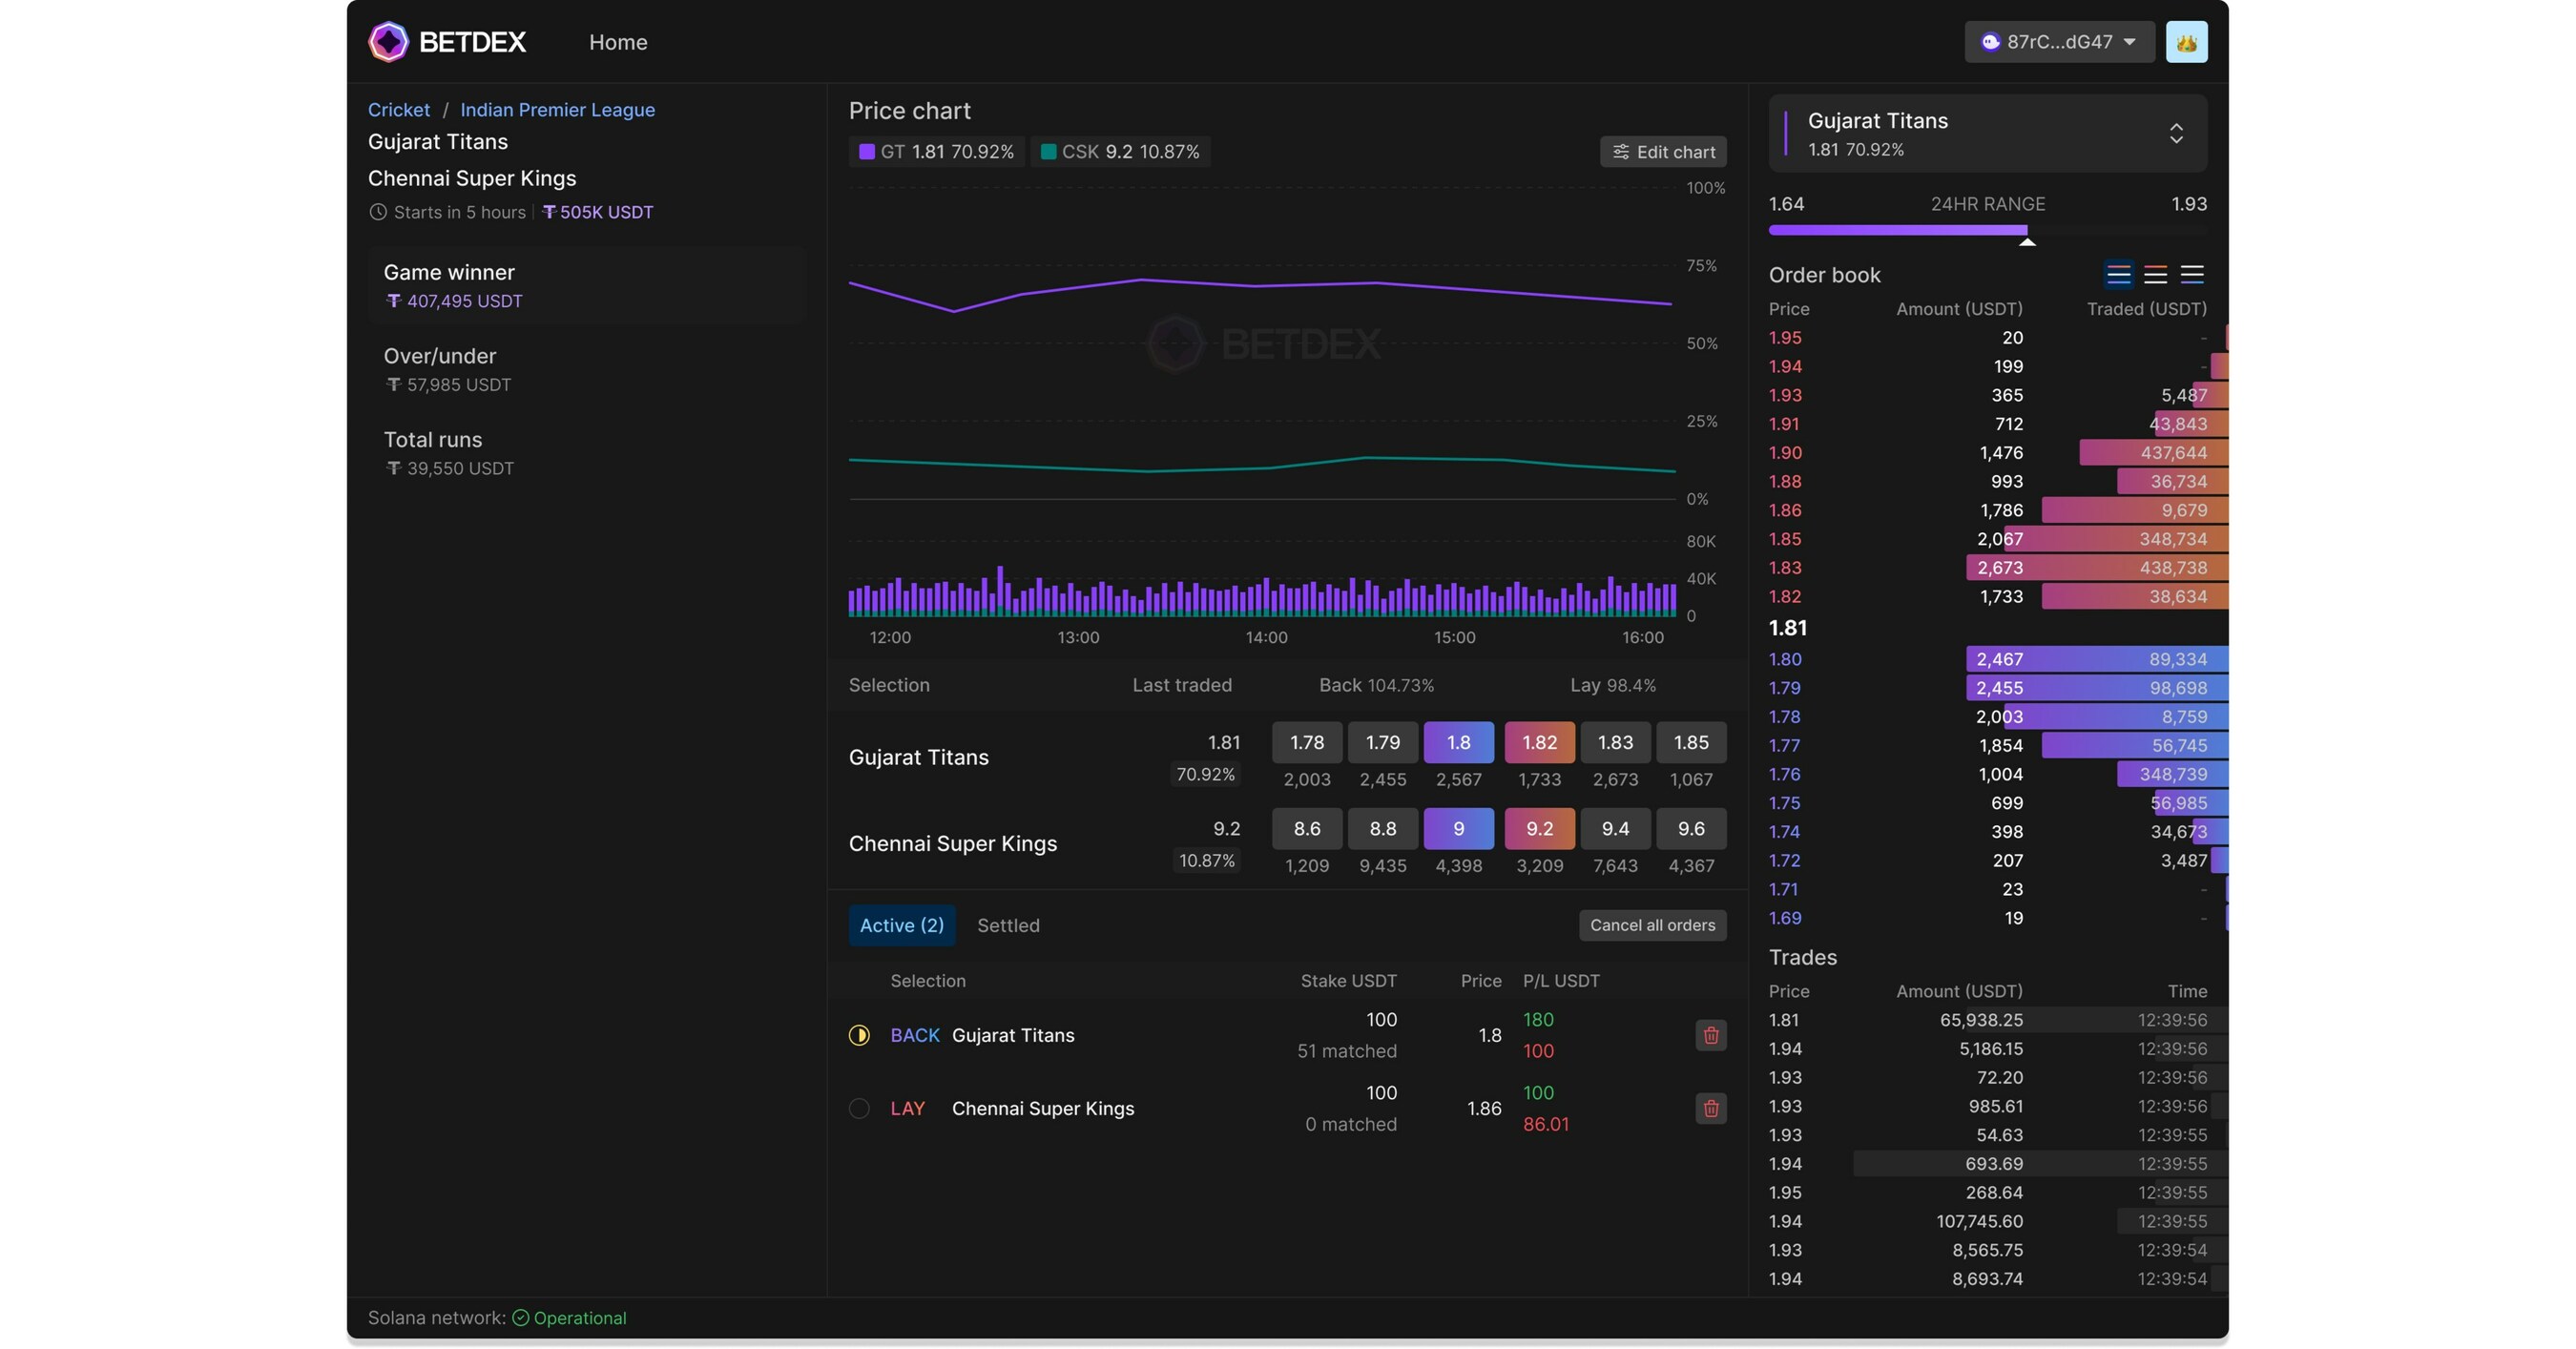Screen dimensions: 2576x1349
Task: Click the clock icon next to match start time
Action: 377,212
